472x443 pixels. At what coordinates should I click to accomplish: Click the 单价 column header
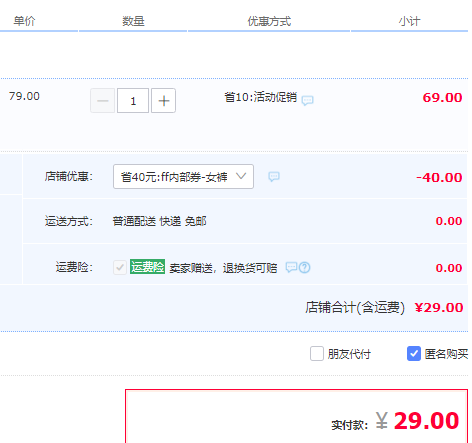24,21
